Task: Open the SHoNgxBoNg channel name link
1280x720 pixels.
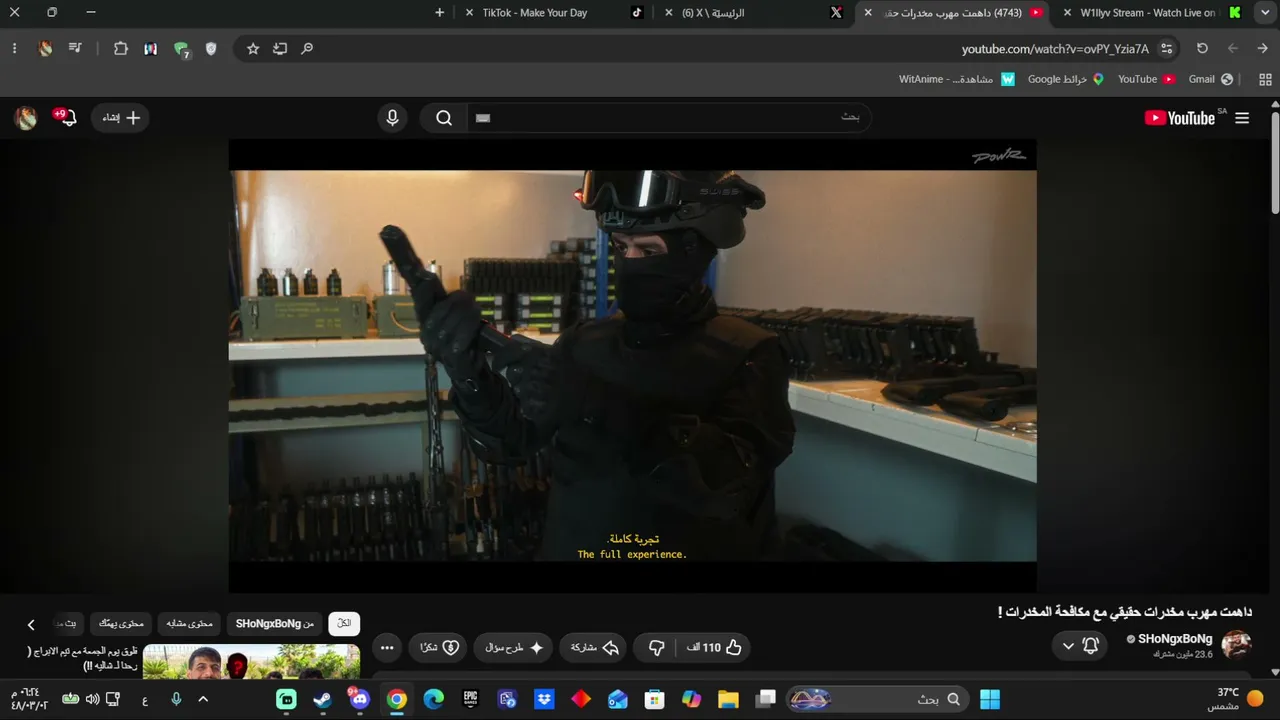Action: [1175, 639]
